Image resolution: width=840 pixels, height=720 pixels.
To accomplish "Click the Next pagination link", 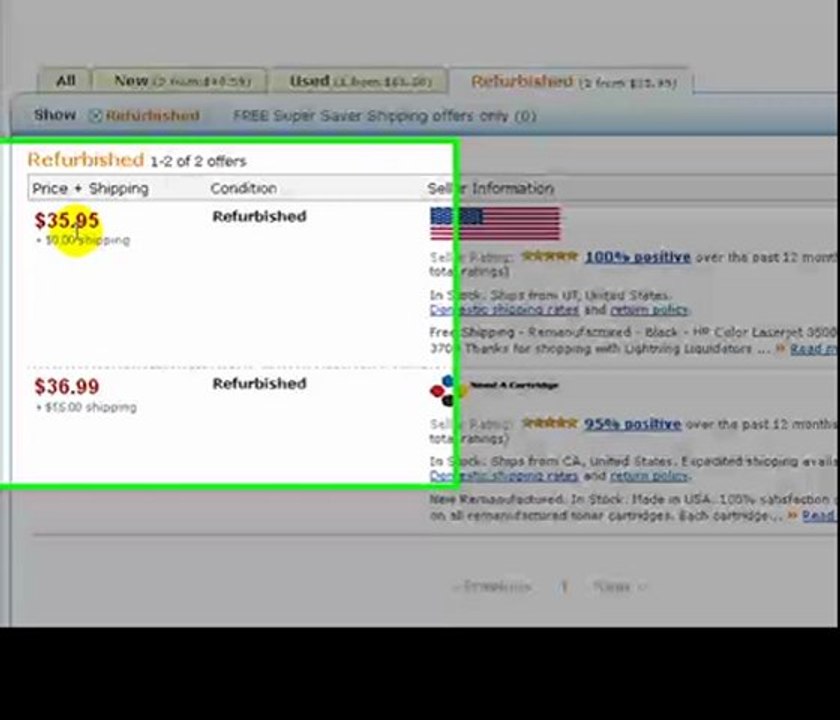I will click(619, 587).
